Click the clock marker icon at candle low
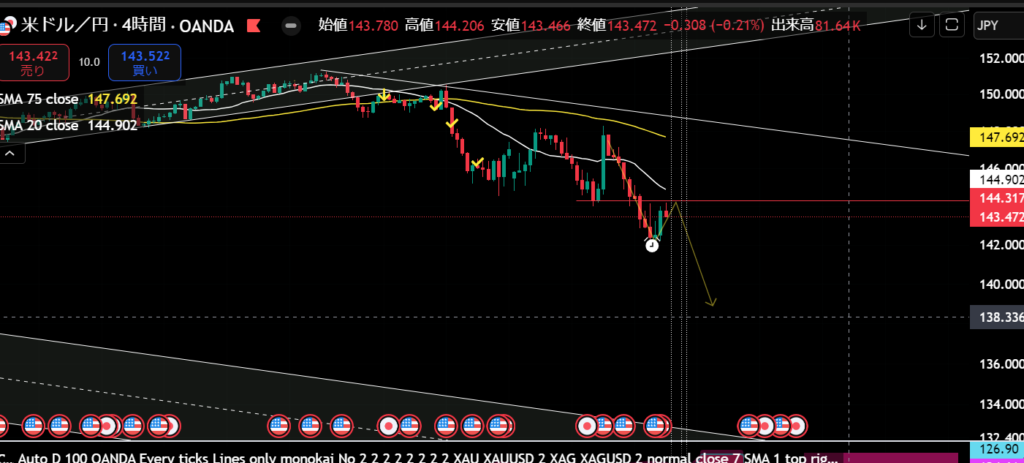The image size is (1024, 463). click(x=652, y=245)
